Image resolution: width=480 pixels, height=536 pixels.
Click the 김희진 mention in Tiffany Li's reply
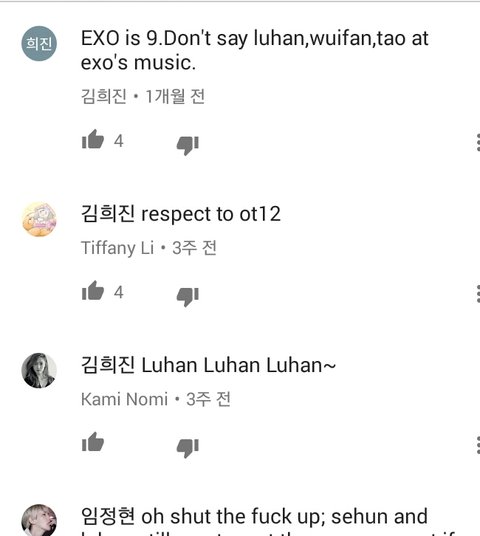tap(108, 214)
